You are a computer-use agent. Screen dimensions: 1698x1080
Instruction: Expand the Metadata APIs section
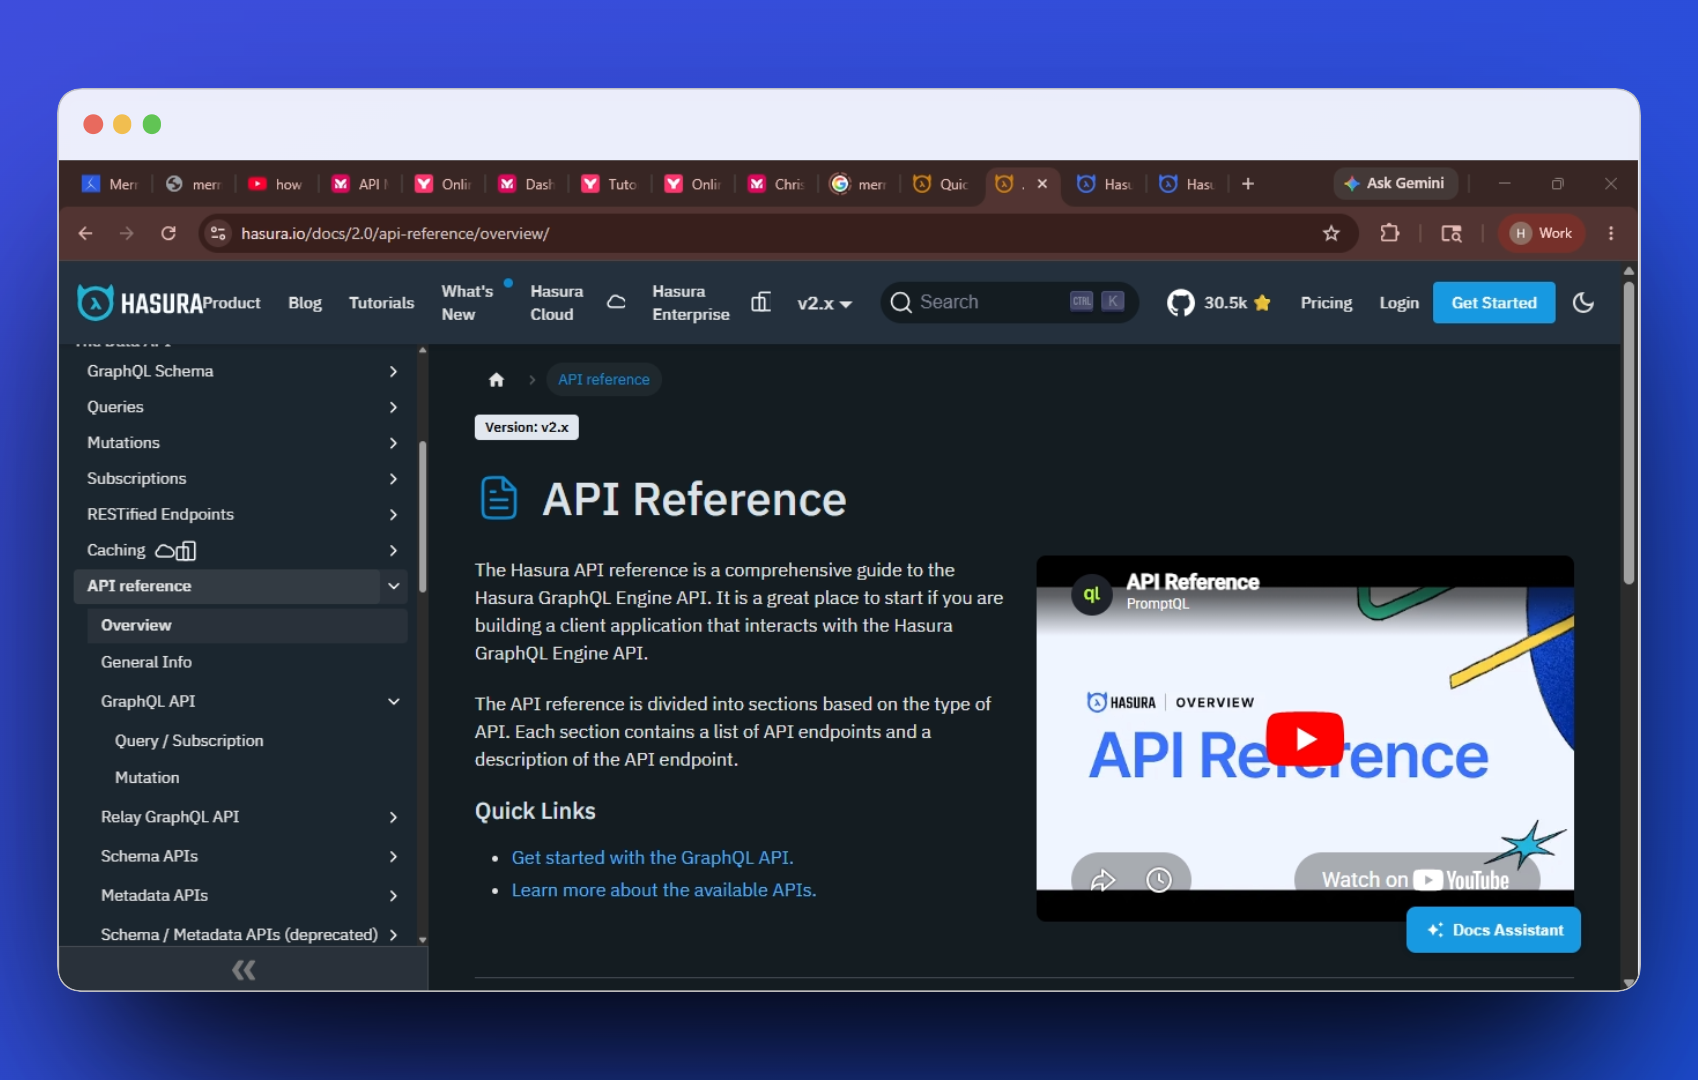(x=393, y=896)
